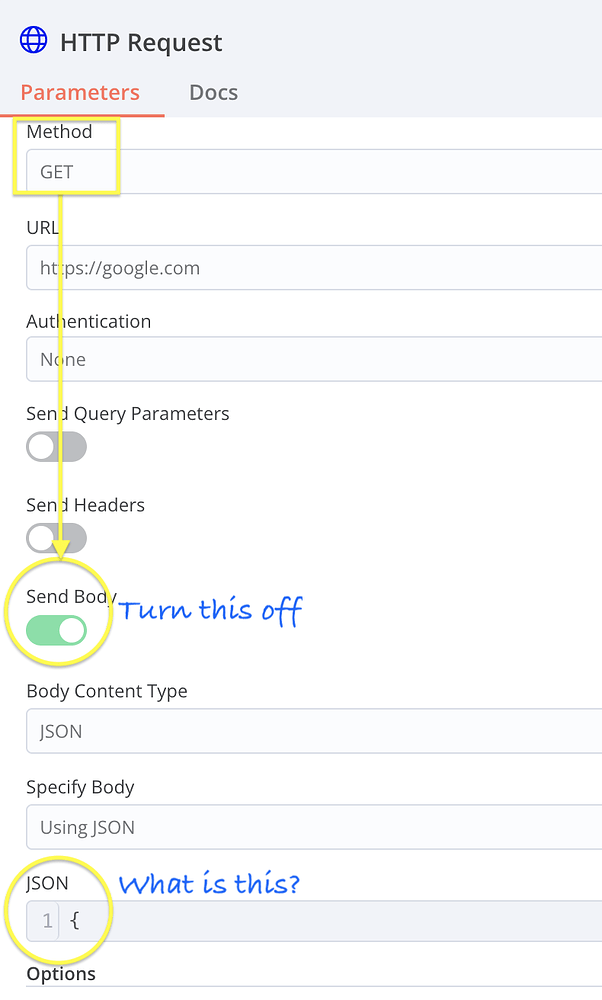Enable the Send Headers toggle
Image resolution: width=602 pixels, height=1000 pixels.
tap(56, 538)
